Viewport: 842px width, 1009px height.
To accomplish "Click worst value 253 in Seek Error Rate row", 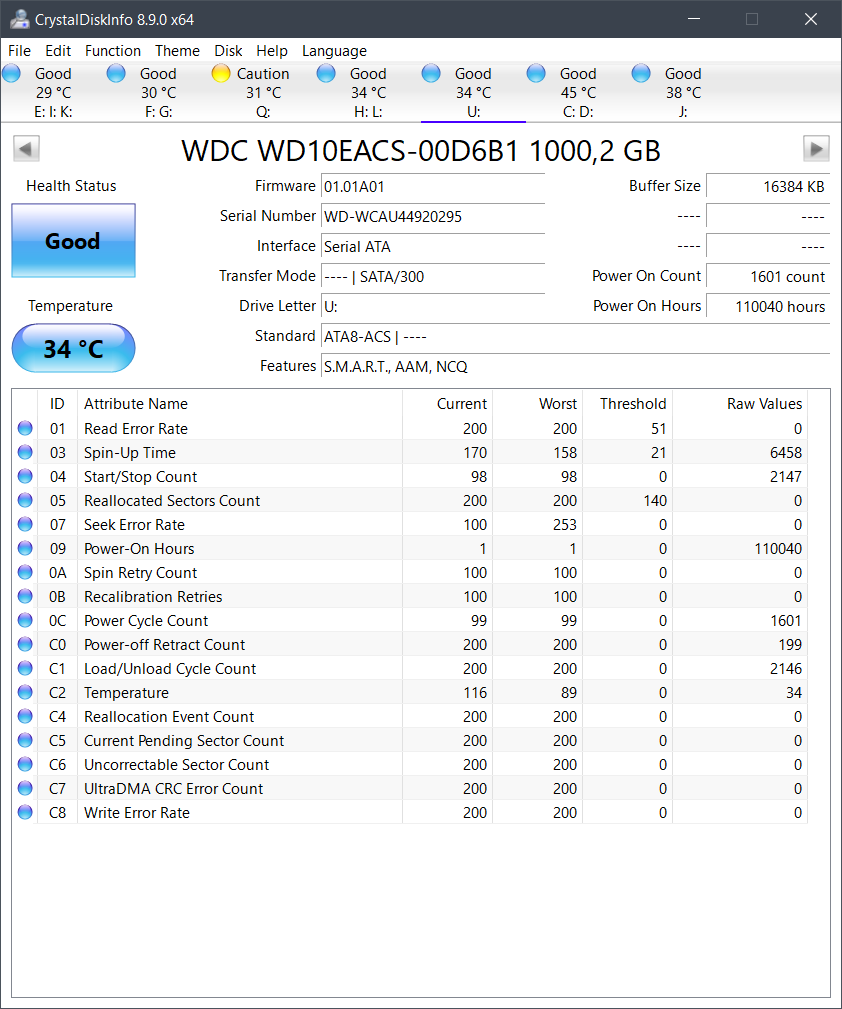I will coord(565,524).
